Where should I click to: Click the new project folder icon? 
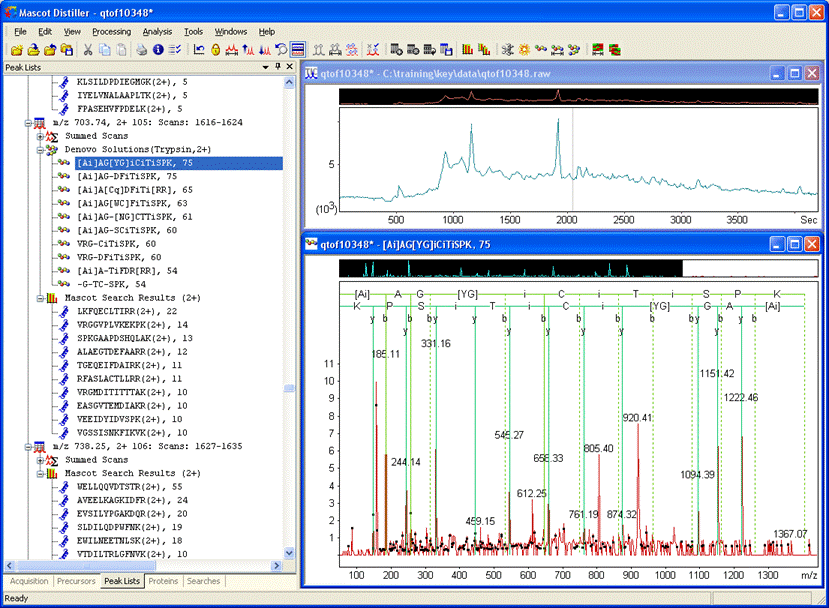click(x=16, y=50)
